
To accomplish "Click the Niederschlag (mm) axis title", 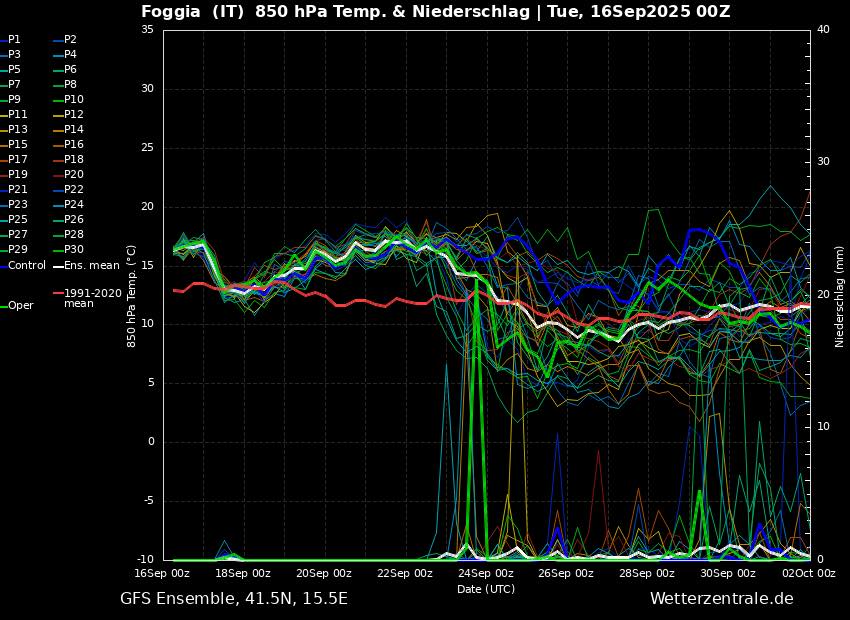I will tap(840, 296).
